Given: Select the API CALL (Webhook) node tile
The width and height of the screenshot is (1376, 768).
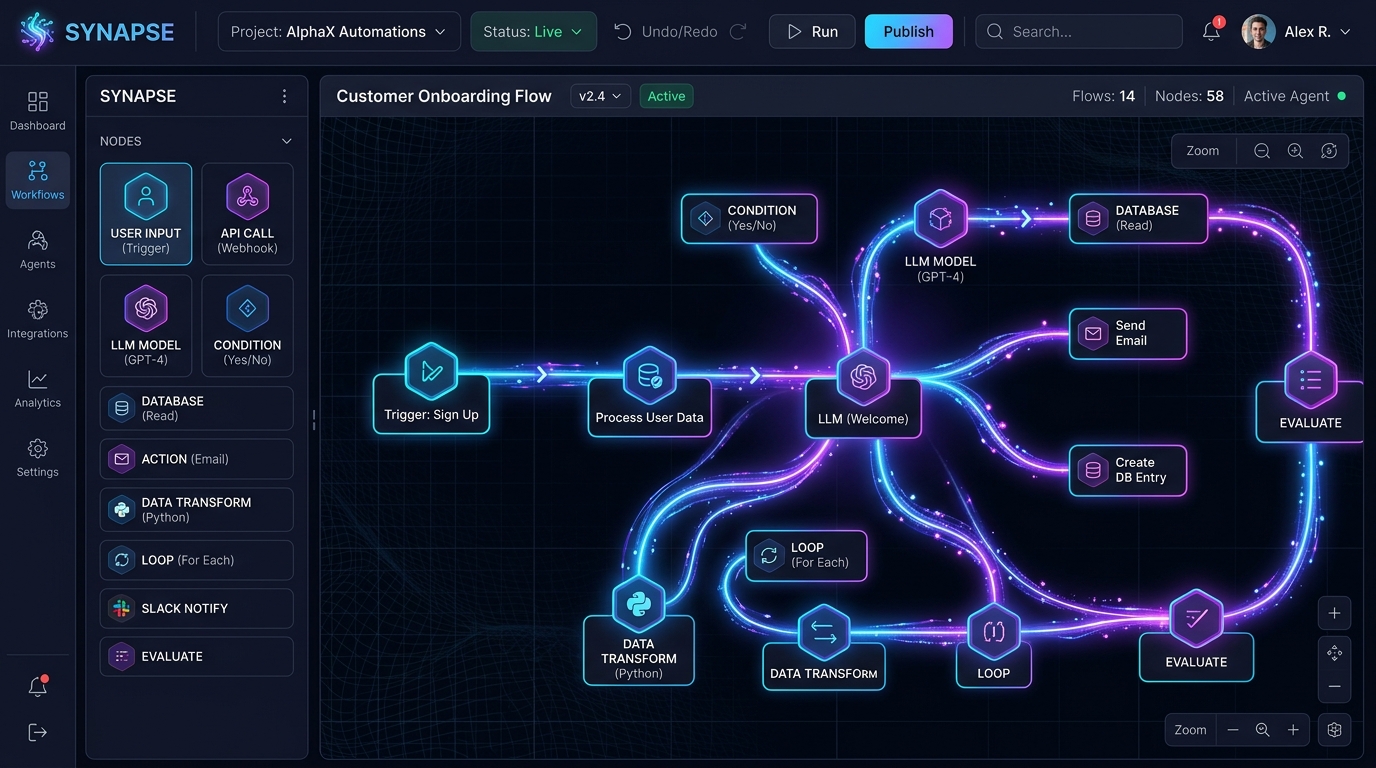Looking at the screenshot, I should 248,214.
